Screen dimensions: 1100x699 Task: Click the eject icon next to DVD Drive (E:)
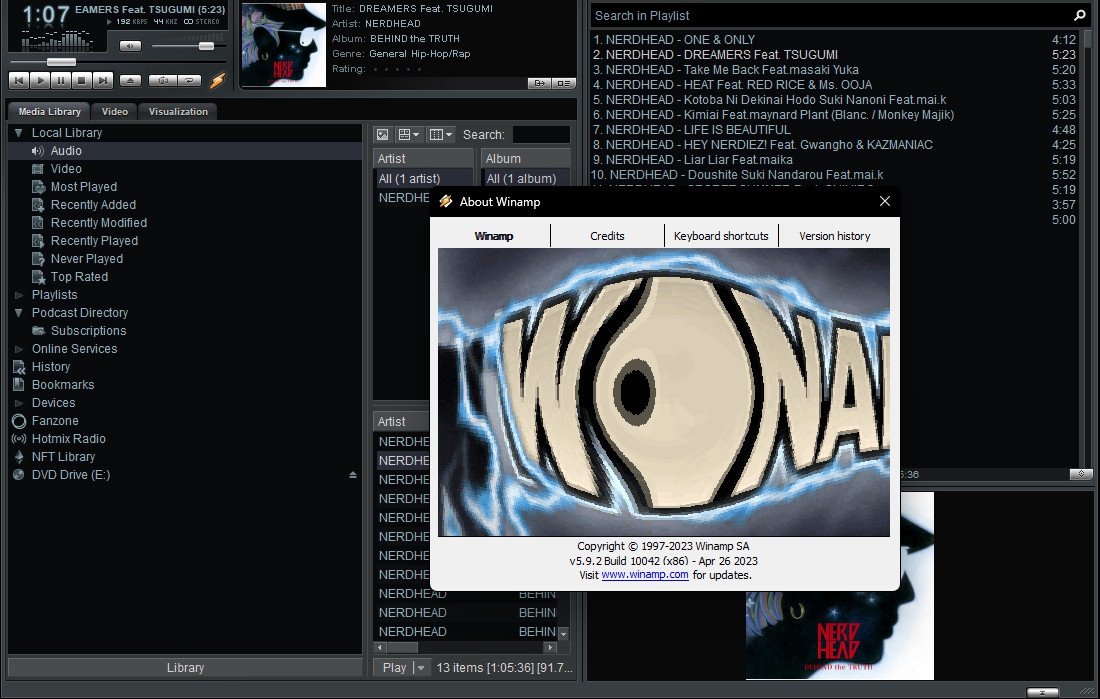tap(353, 475)
